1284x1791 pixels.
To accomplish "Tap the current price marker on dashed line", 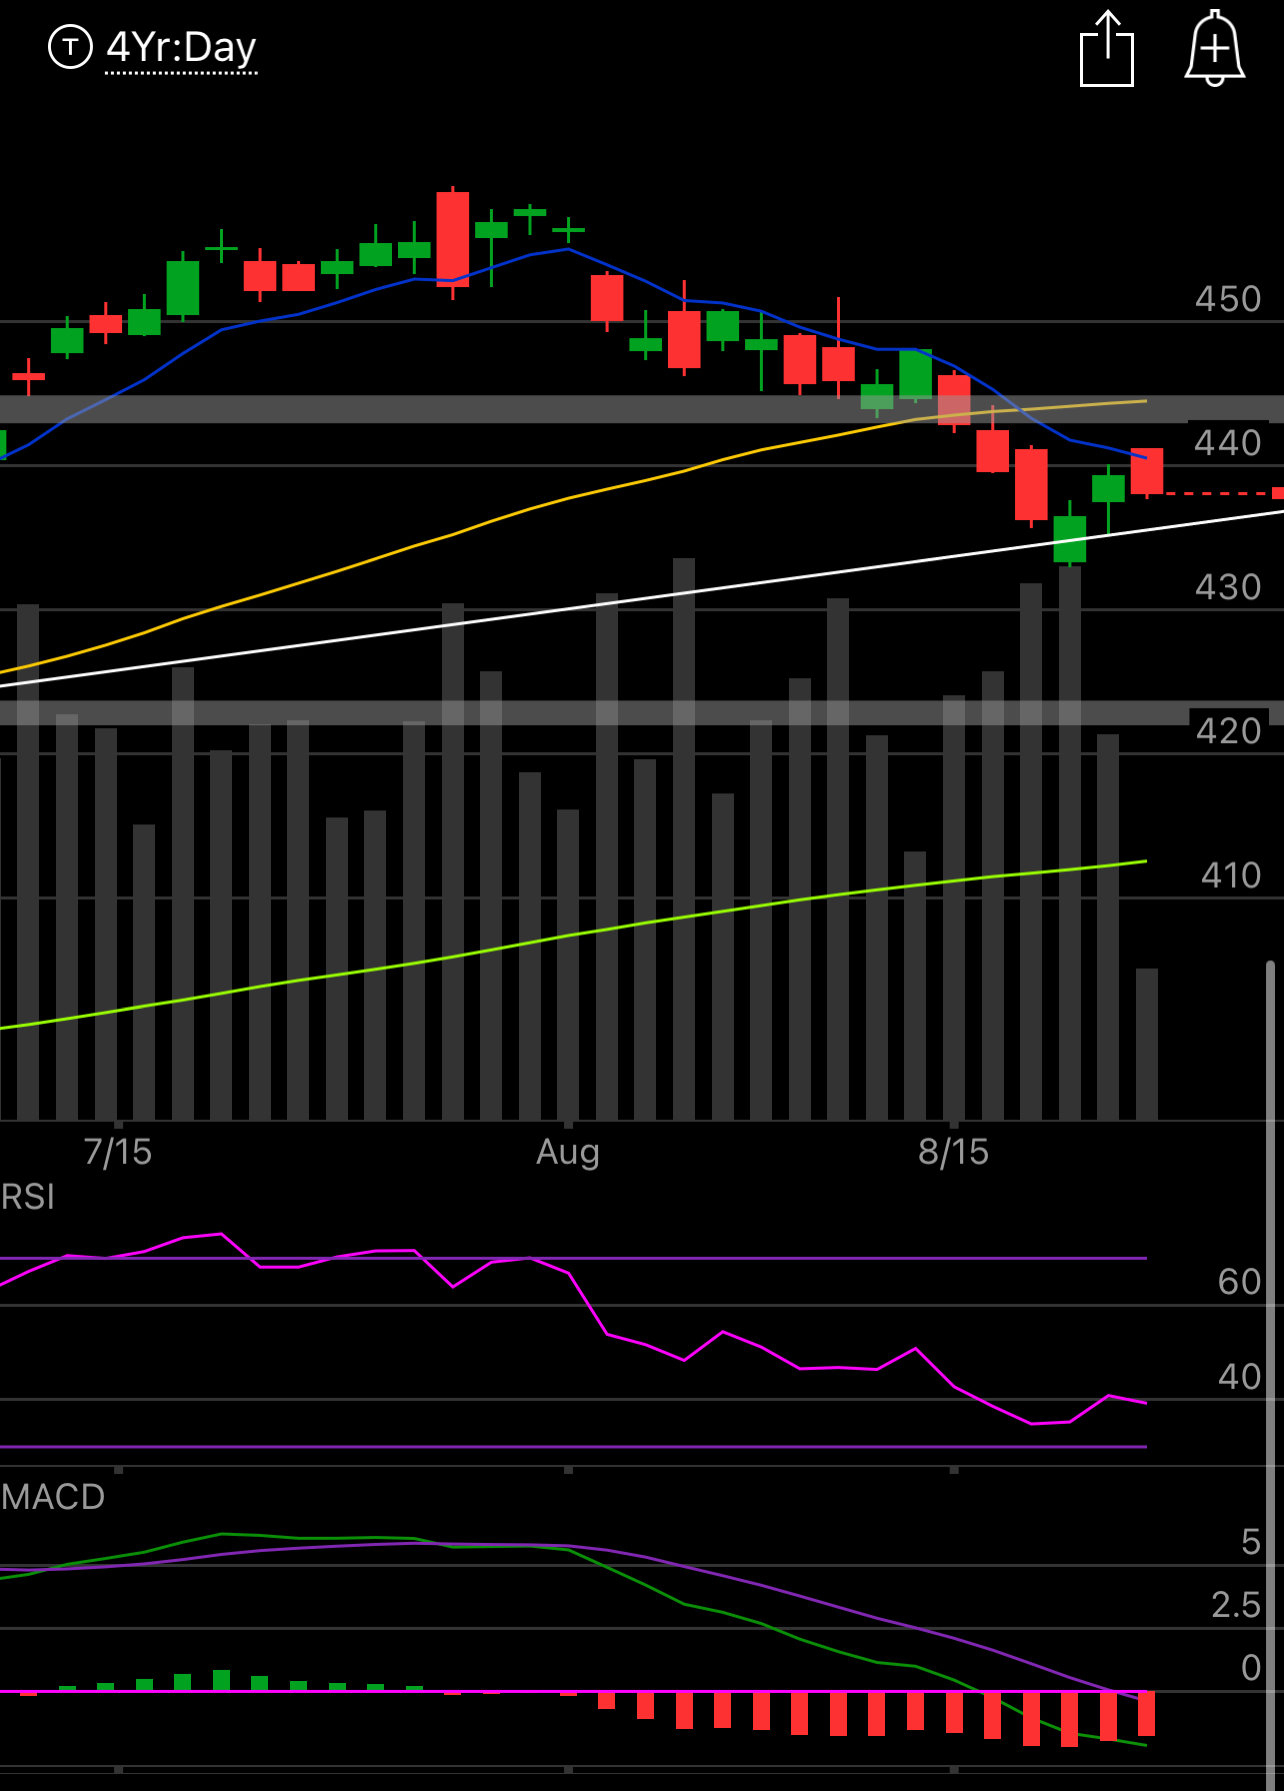I will pos(1278,493).
